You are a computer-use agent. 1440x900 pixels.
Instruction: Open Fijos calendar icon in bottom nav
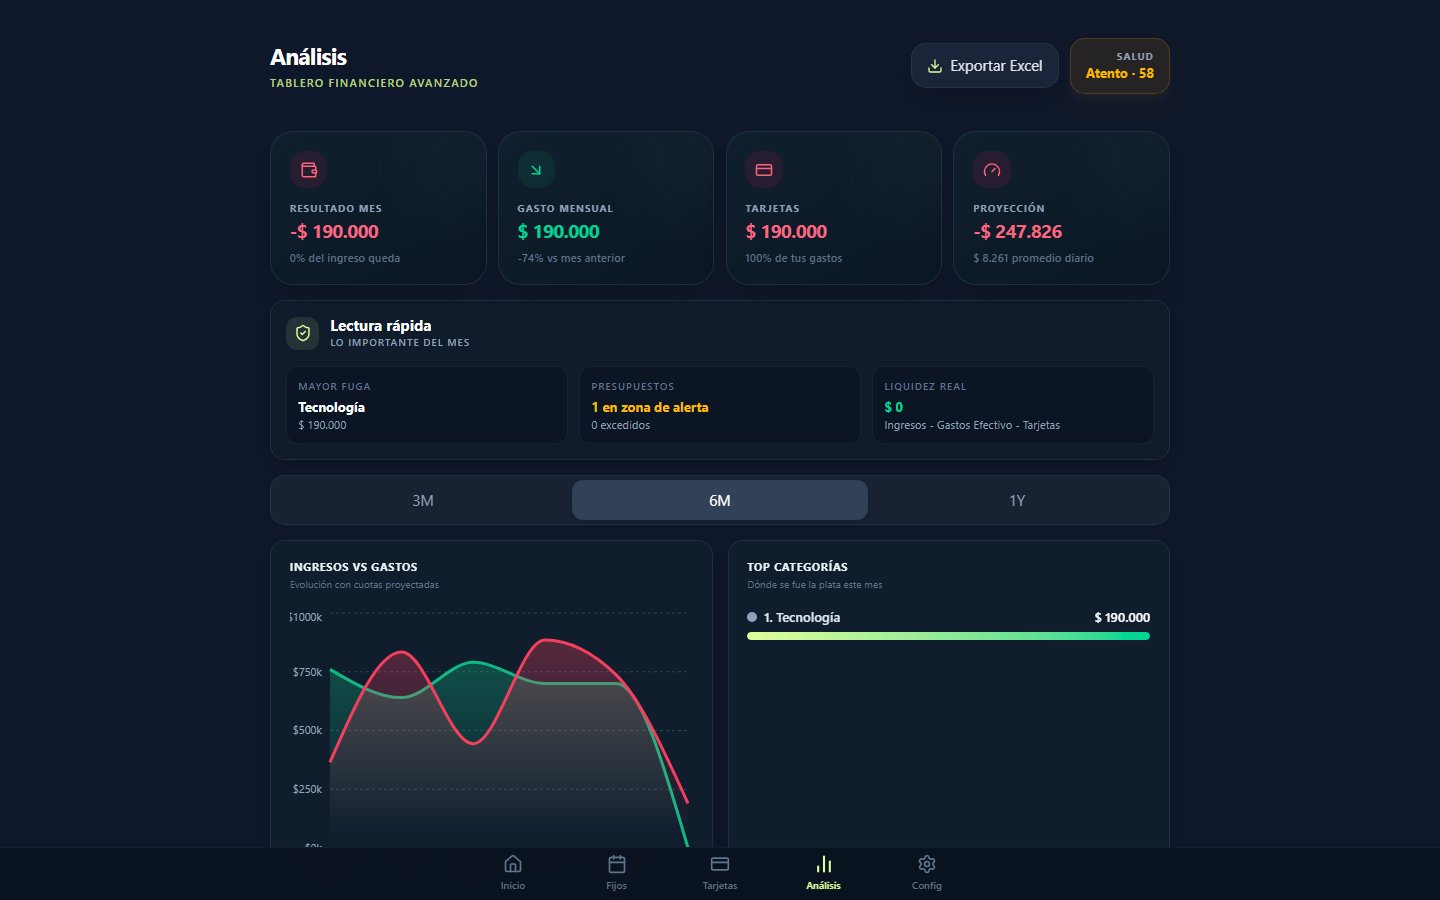pyautogui.click(x=617, y=864)
